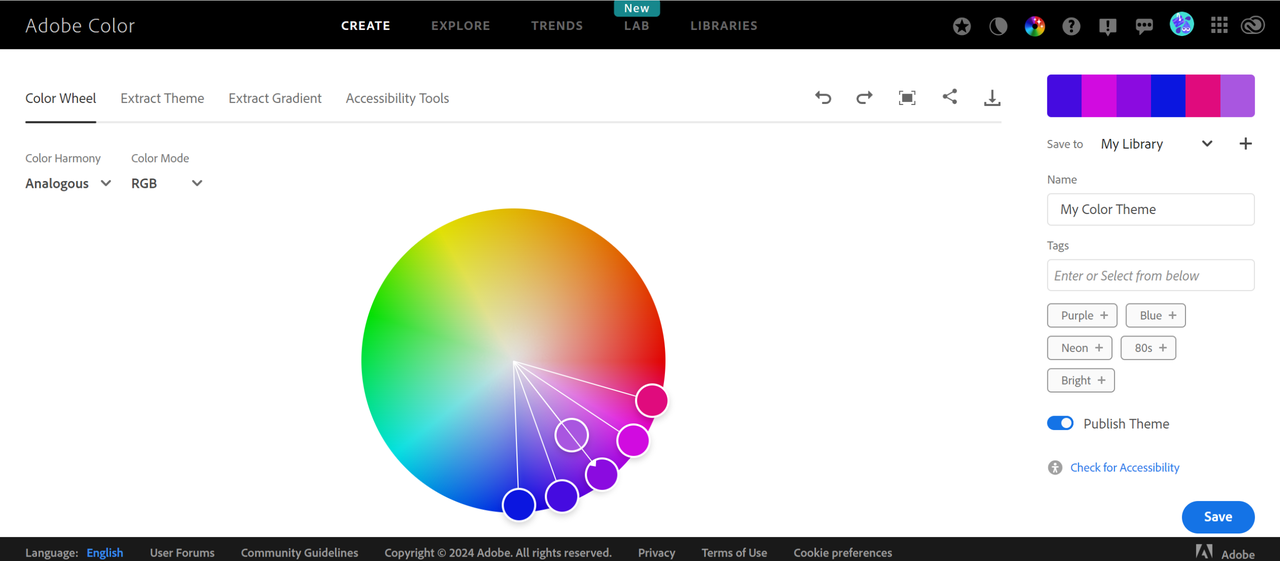This screenshot has height=561, width=1280.
Task: Open the Creative Cloud icon
Action: coord(1253,27)
